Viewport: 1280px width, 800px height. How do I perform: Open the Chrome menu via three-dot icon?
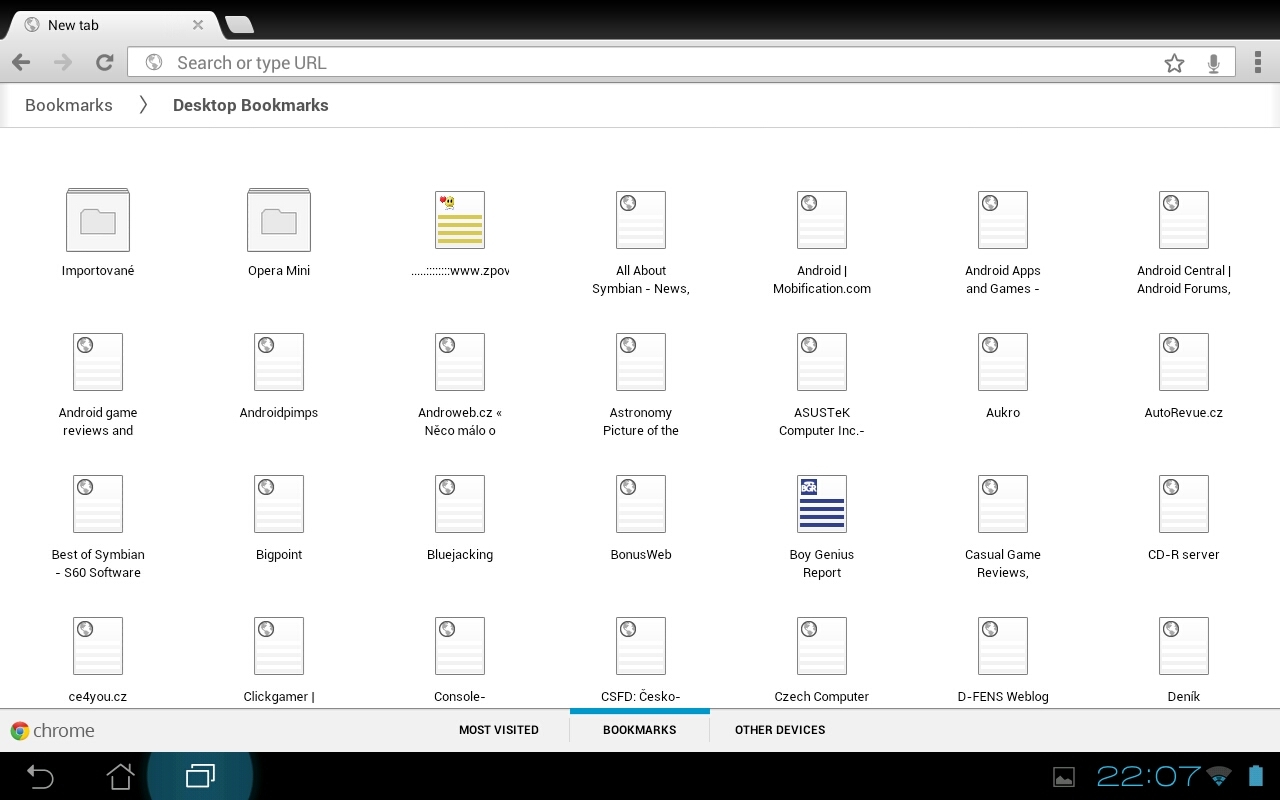coord(1258,62)
